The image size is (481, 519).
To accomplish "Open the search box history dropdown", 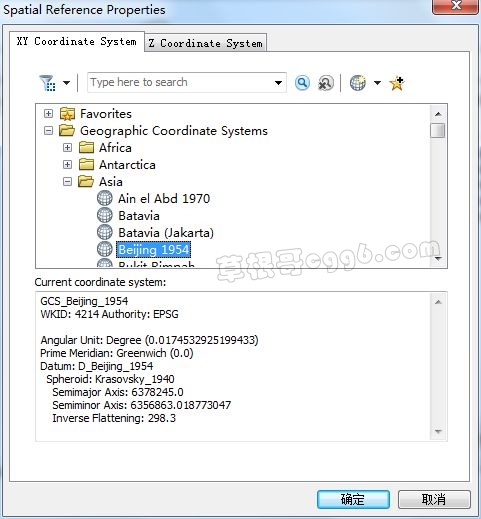I will [x=278, y=83].
